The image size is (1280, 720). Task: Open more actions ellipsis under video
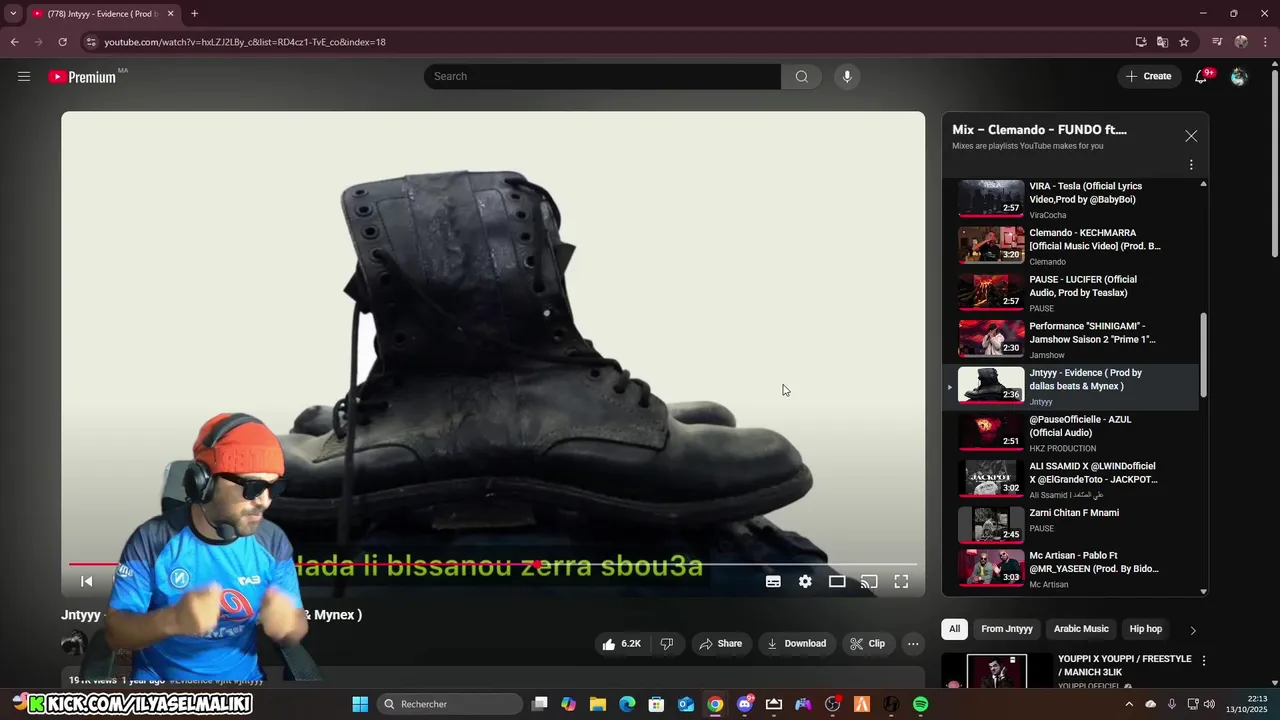coord(913,644)
